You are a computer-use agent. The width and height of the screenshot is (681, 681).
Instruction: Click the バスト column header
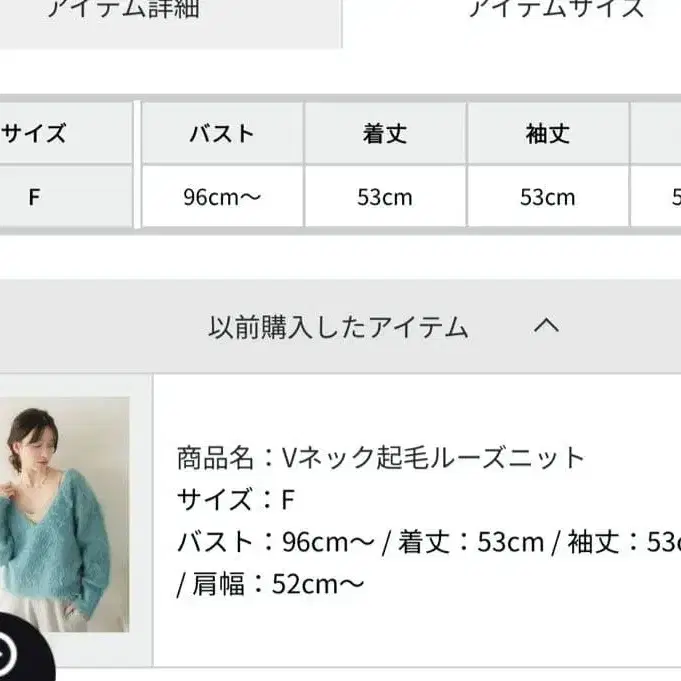click(x=222, y=133)
